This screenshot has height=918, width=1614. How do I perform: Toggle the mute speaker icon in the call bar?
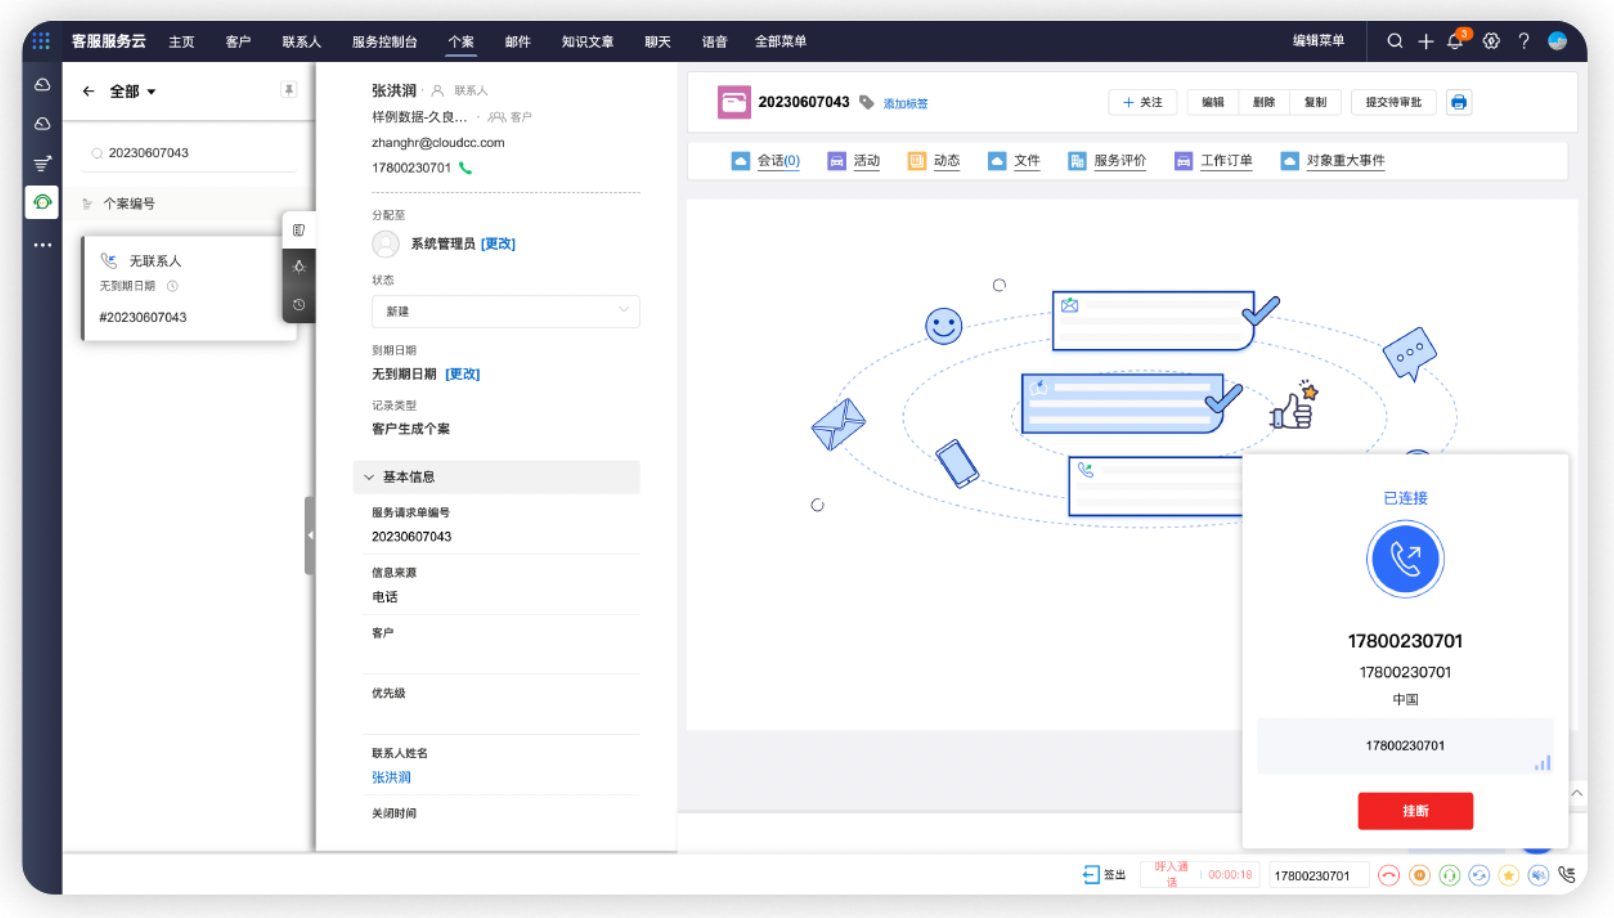pyautogui.click(x=1538, y=876)
